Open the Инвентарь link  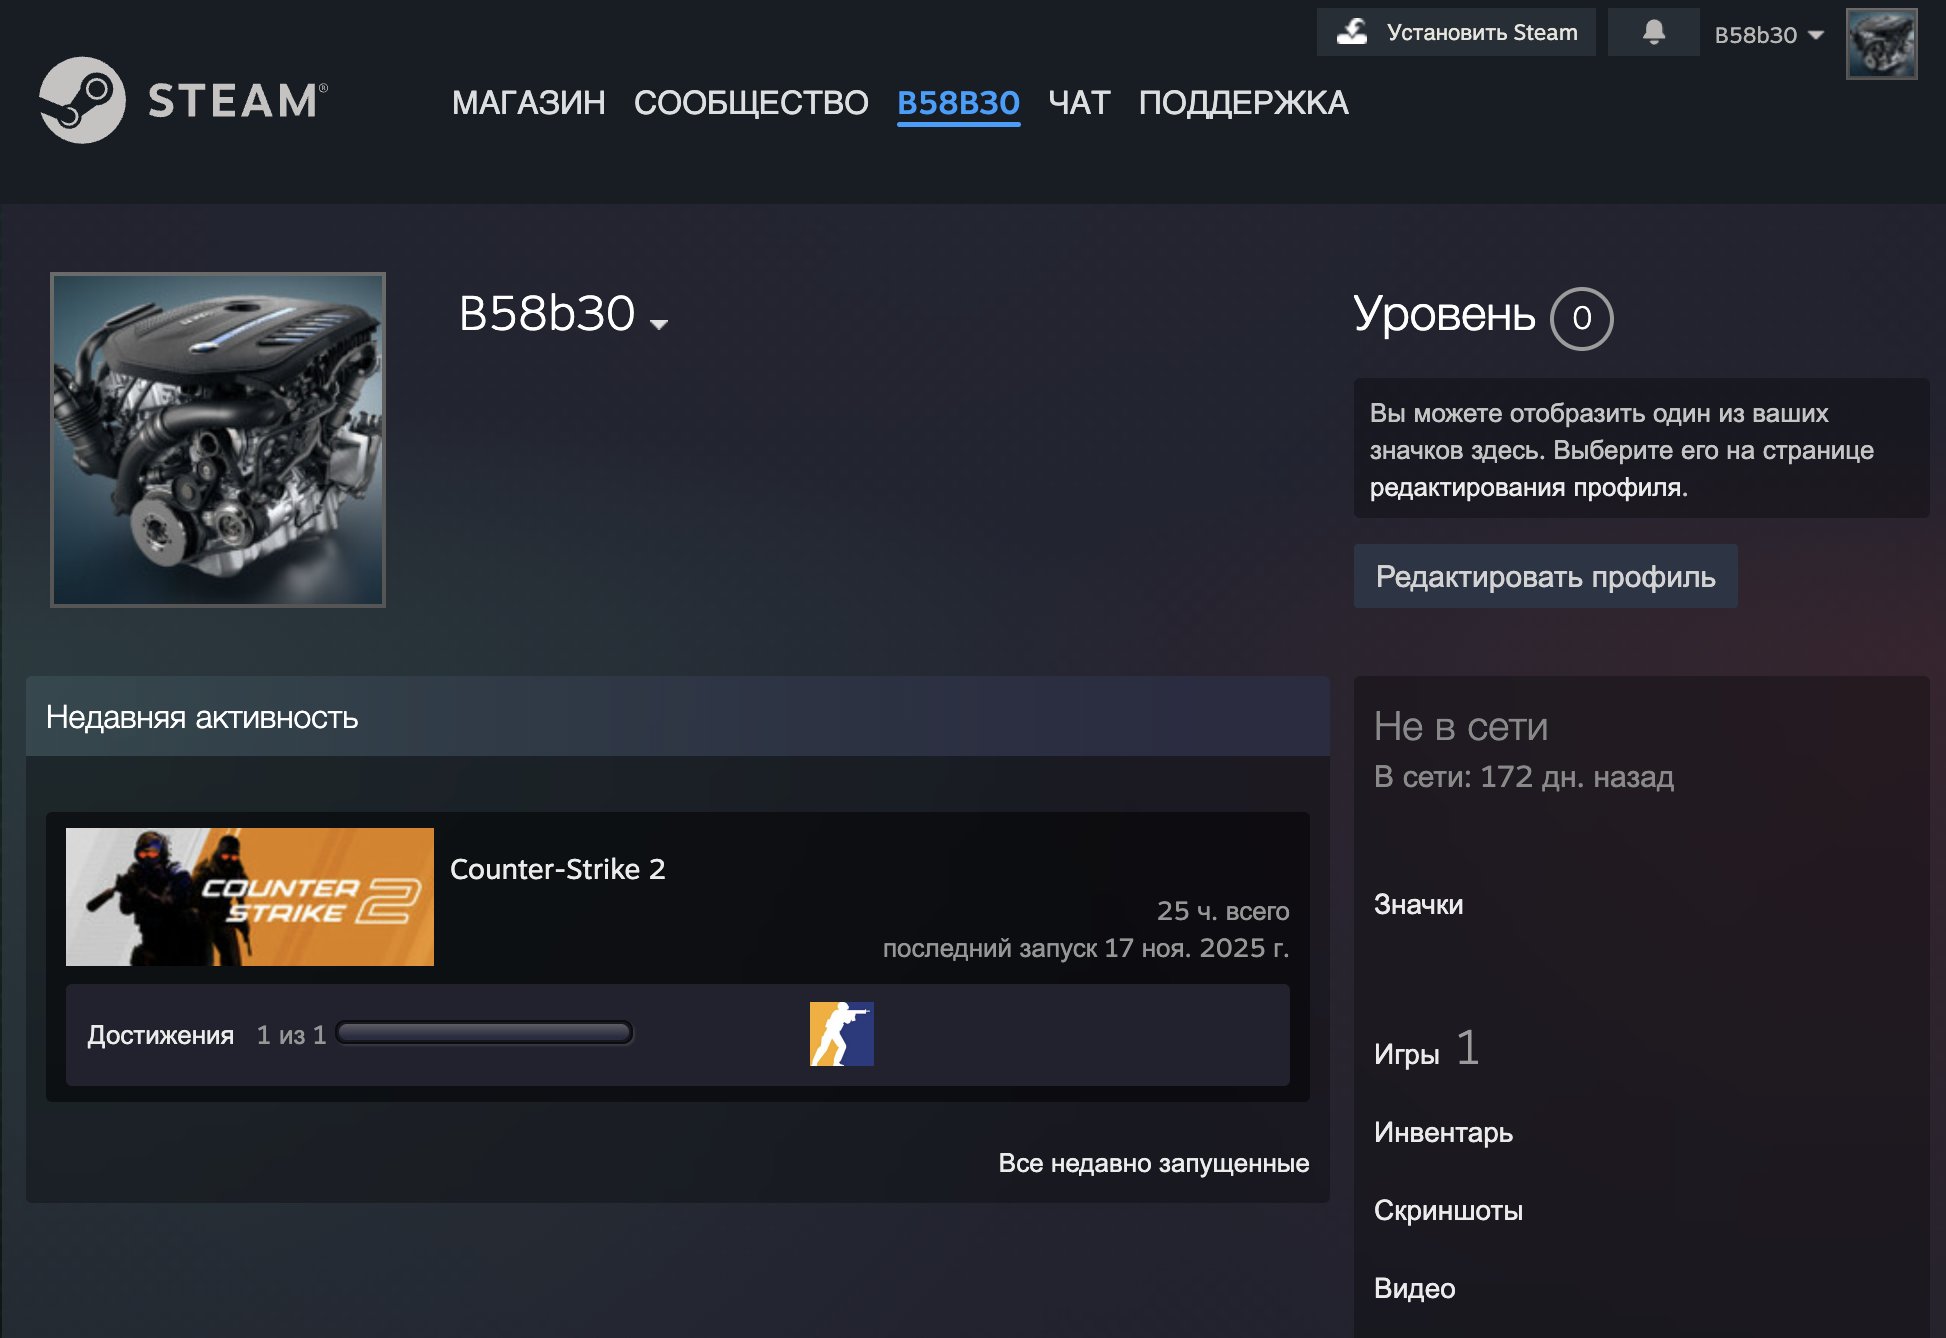pos(1443,1132)
